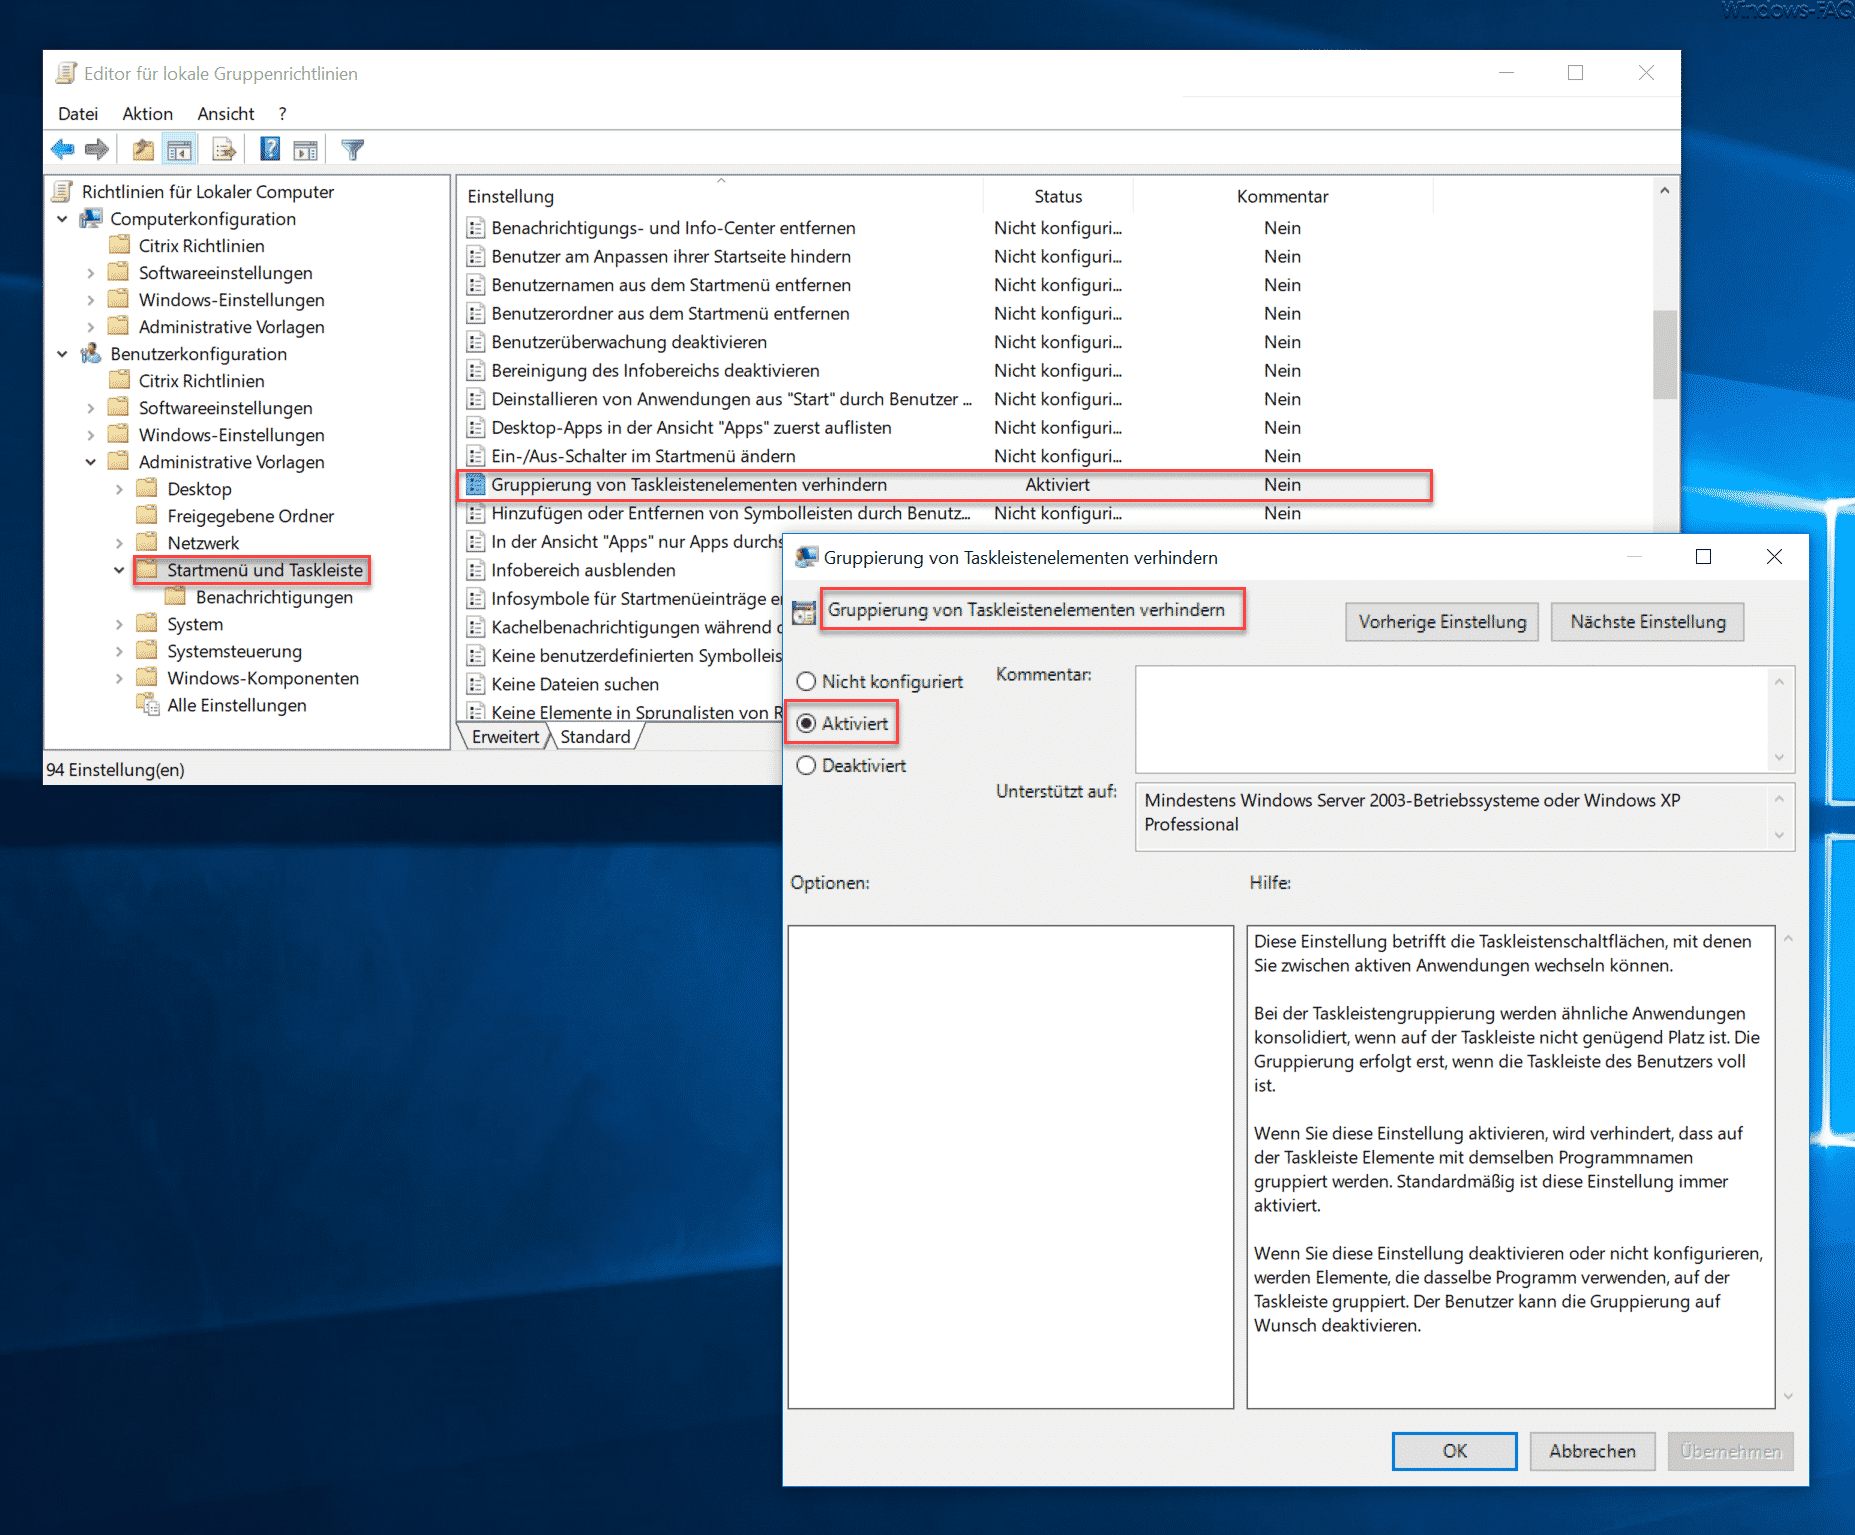Select the Deaktiviert radio button
The height and width of the screenshot is (1535, 1855).
806,765
